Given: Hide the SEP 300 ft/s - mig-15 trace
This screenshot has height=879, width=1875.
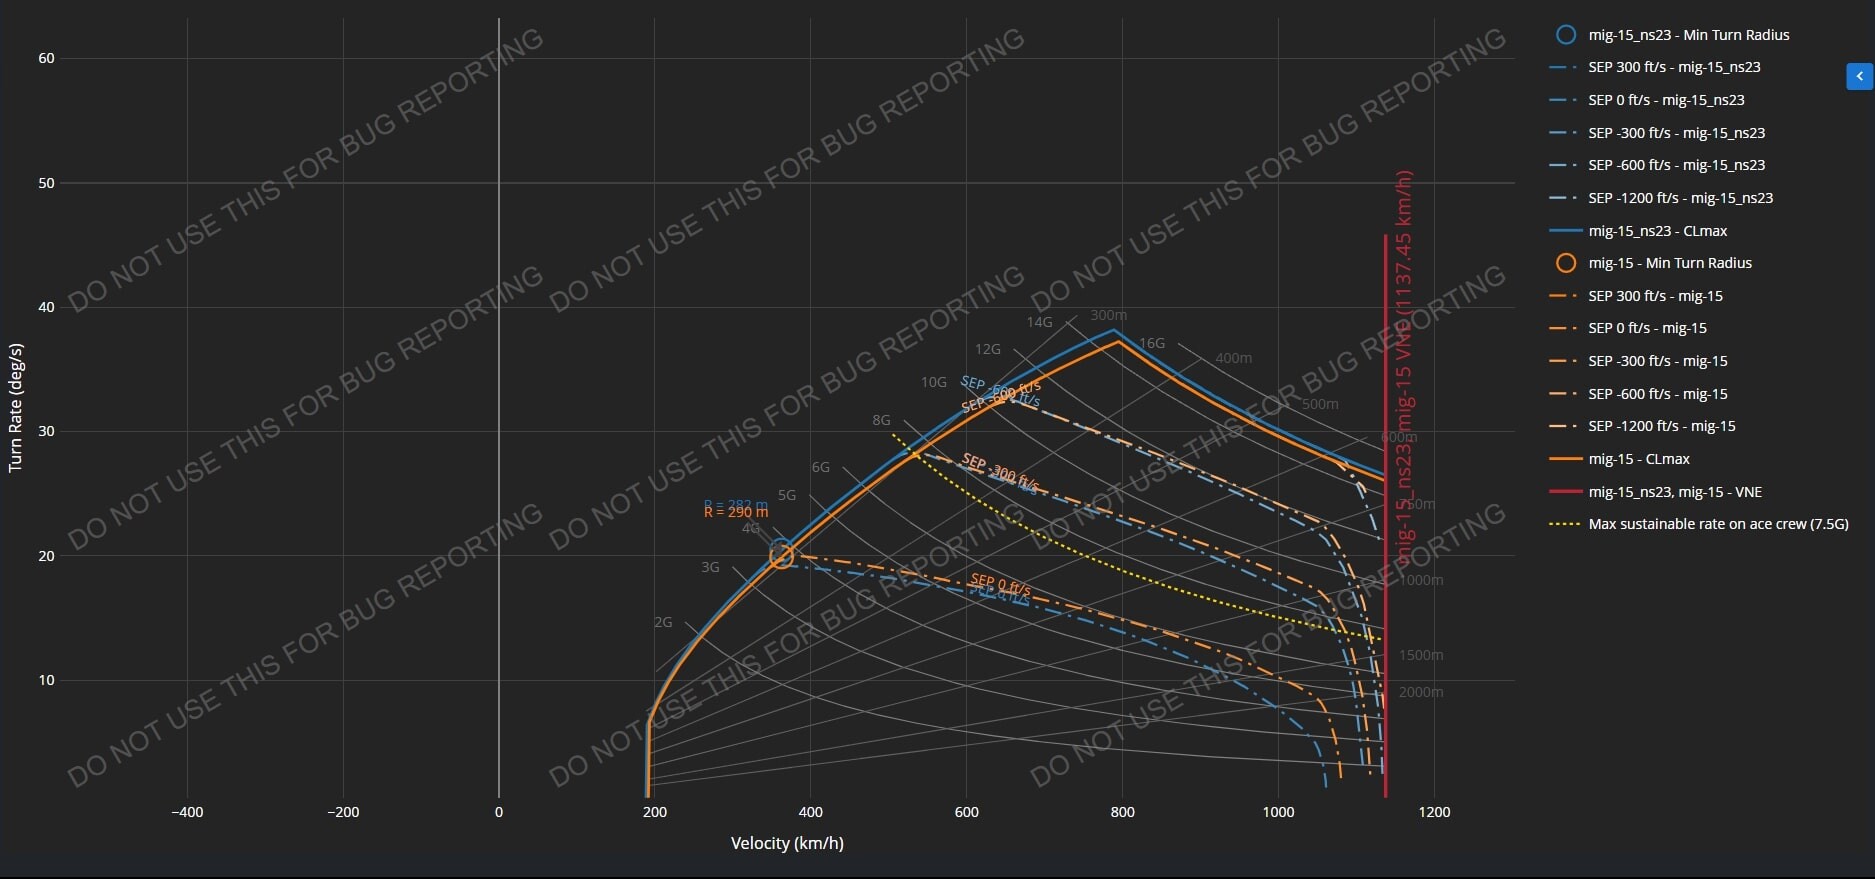Looking at the screenshot, I should [x=1655, y=296].
